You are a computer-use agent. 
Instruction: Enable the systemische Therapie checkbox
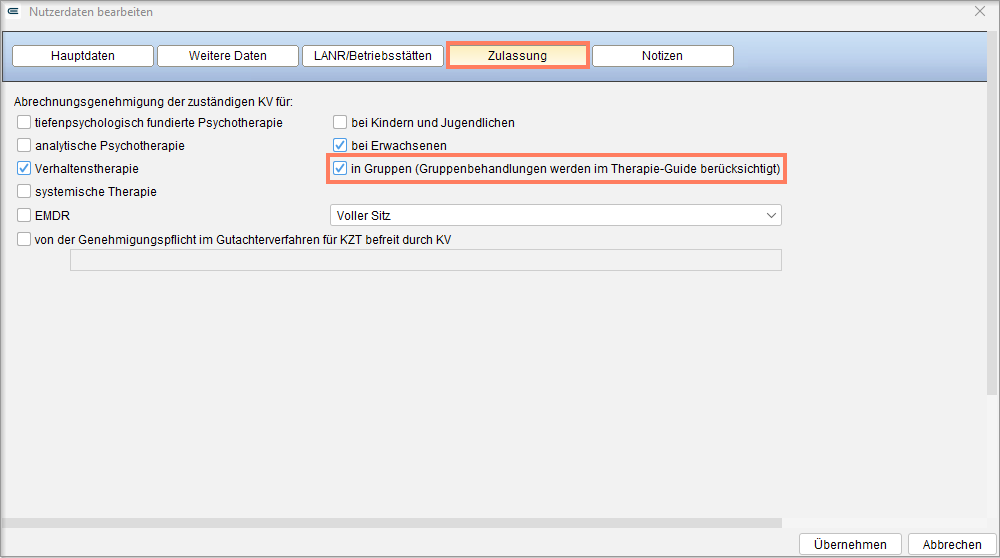click(x=24, y=191)
